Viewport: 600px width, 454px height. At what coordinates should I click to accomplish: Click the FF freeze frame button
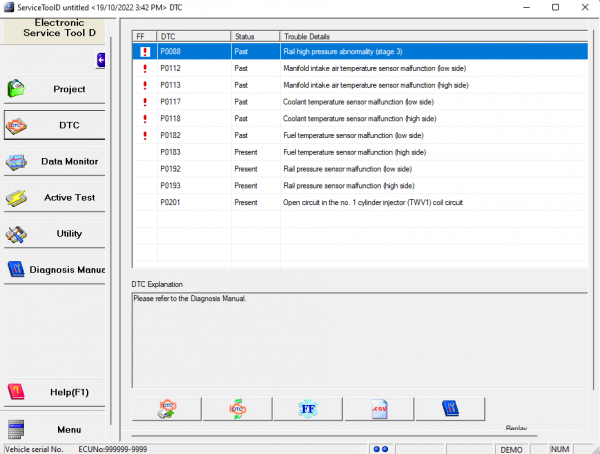pos(307,408)
